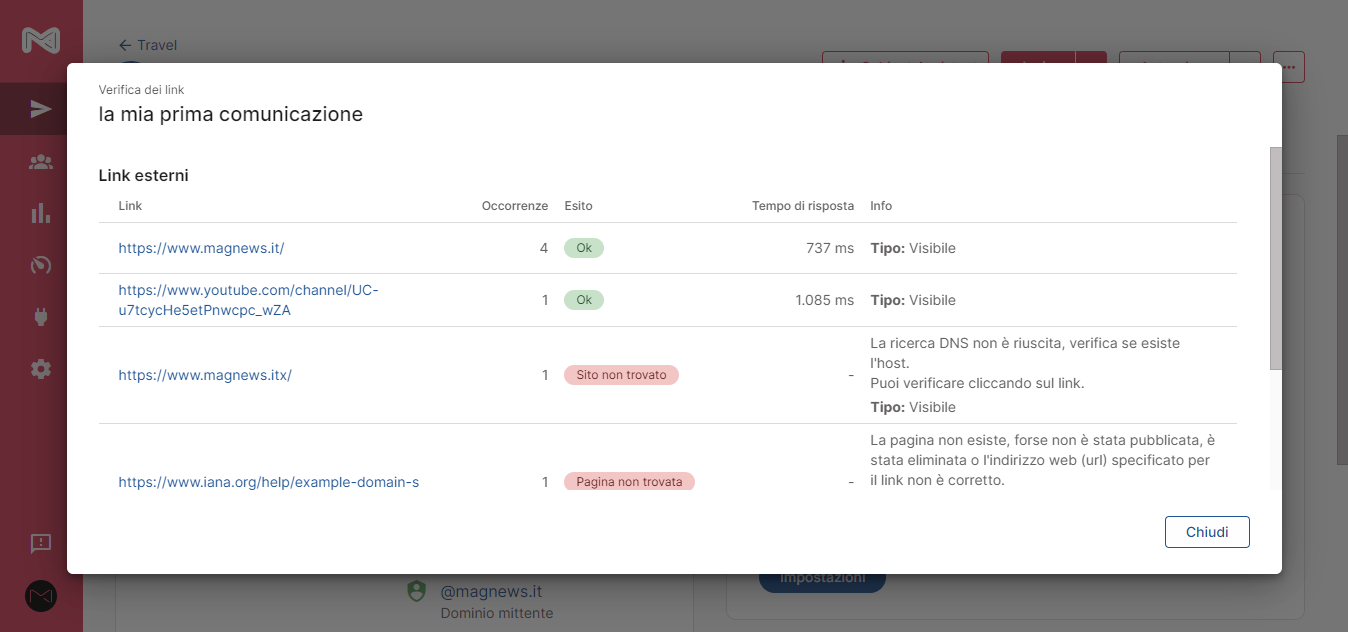Click the background page vertical scrollbar
This screenshot has height=632, width=1348.
point(1342,300)
